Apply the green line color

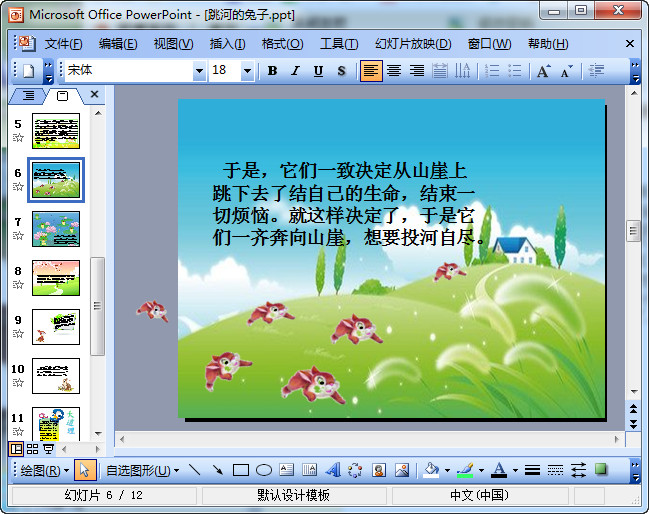(465, 470)
